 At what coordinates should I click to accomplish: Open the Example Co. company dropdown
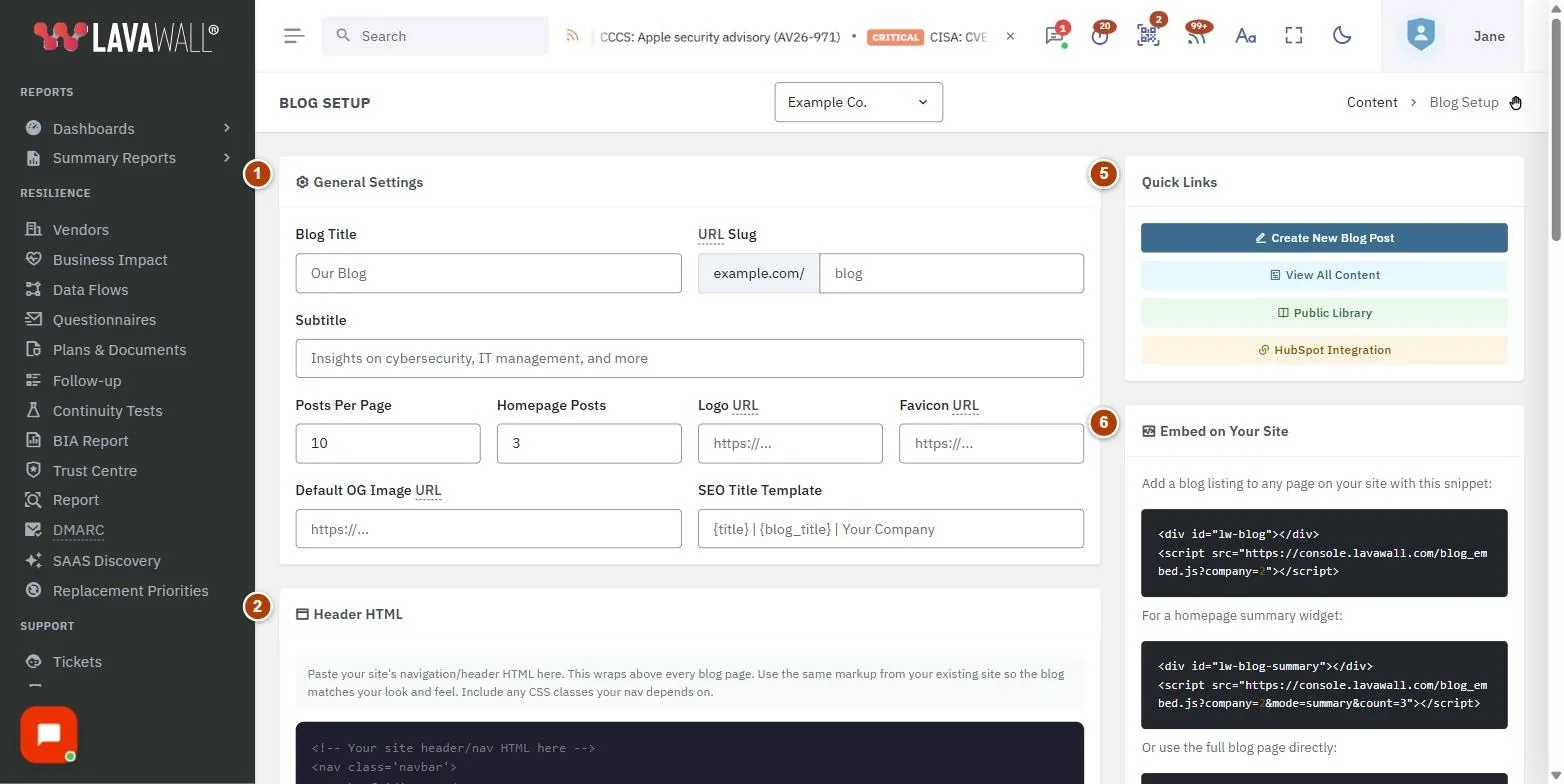point(858,102)
